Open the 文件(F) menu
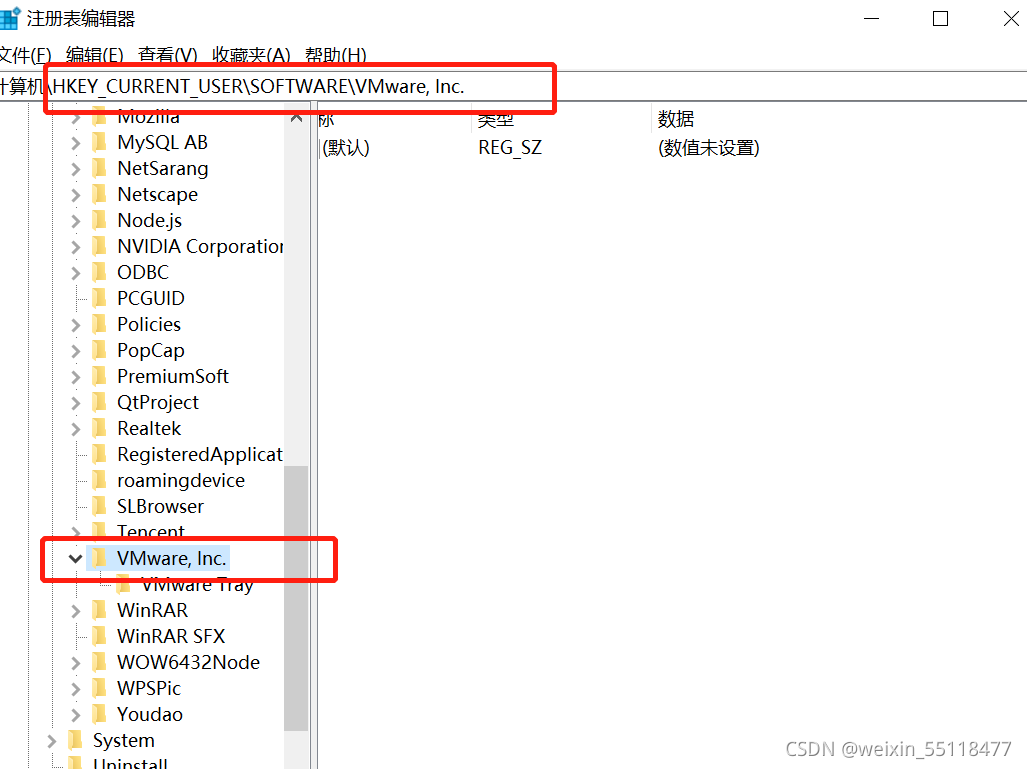Viewport: 1027px width, 769px height. click(25, 55)
